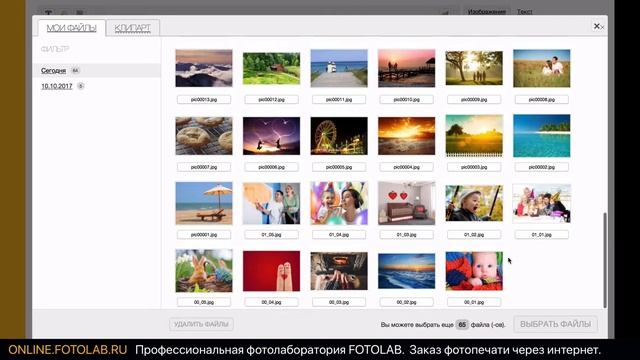Click the pic00005.jpg file name field
Image resolution: width=640 pixels, height=360 pixels.
tap(339, 167)
